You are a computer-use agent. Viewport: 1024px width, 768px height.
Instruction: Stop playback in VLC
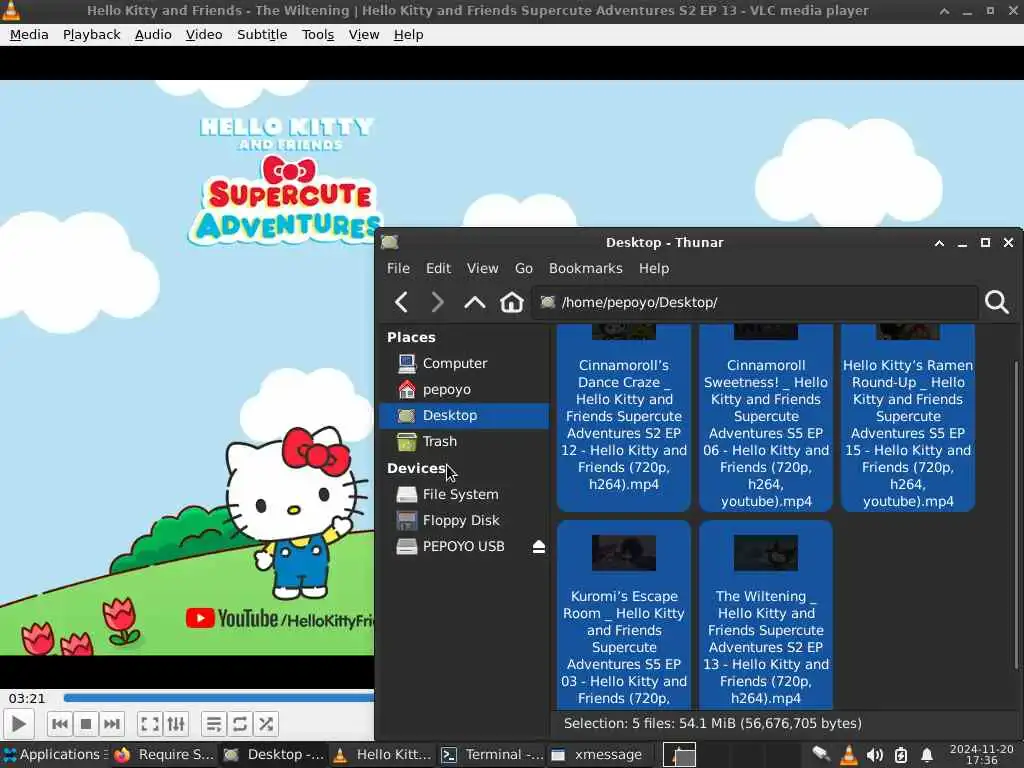(86, 724)
